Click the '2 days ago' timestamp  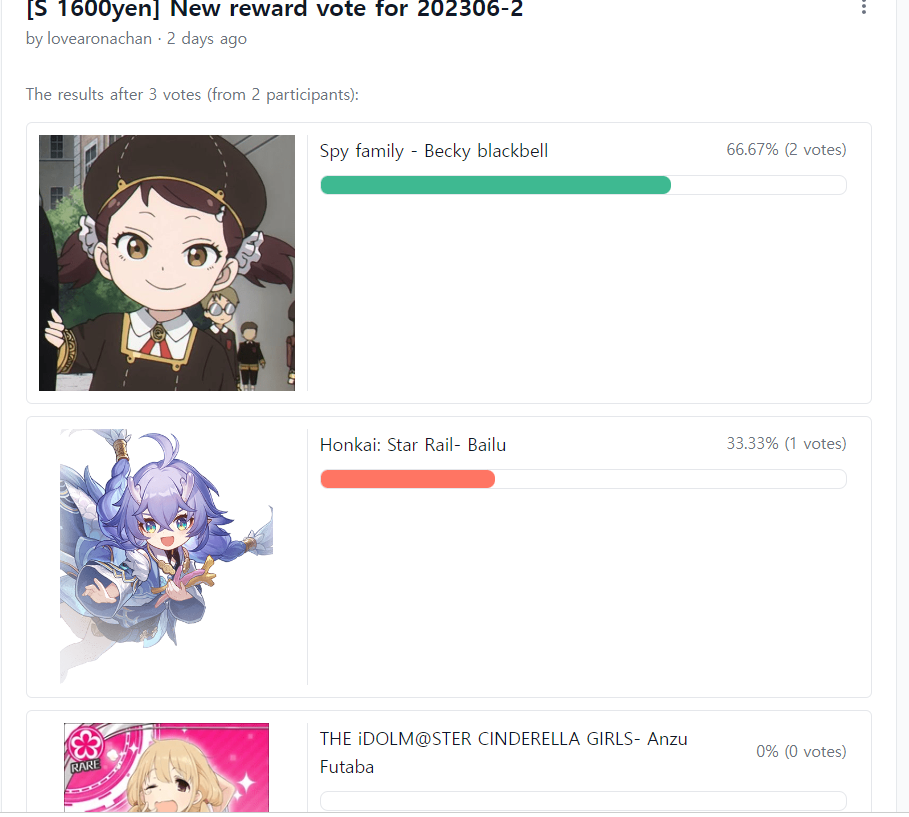207,39
